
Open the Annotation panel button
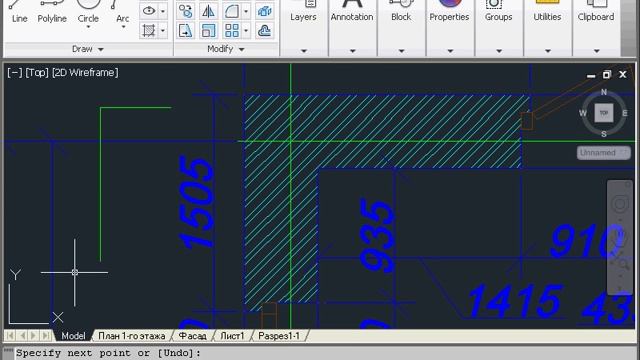pos(352,12)
